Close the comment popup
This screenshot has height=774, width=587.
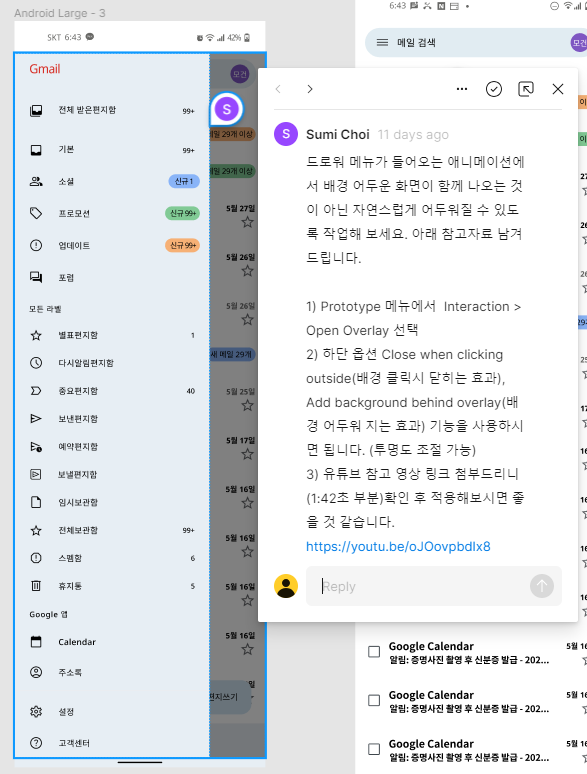pos(558,89)
